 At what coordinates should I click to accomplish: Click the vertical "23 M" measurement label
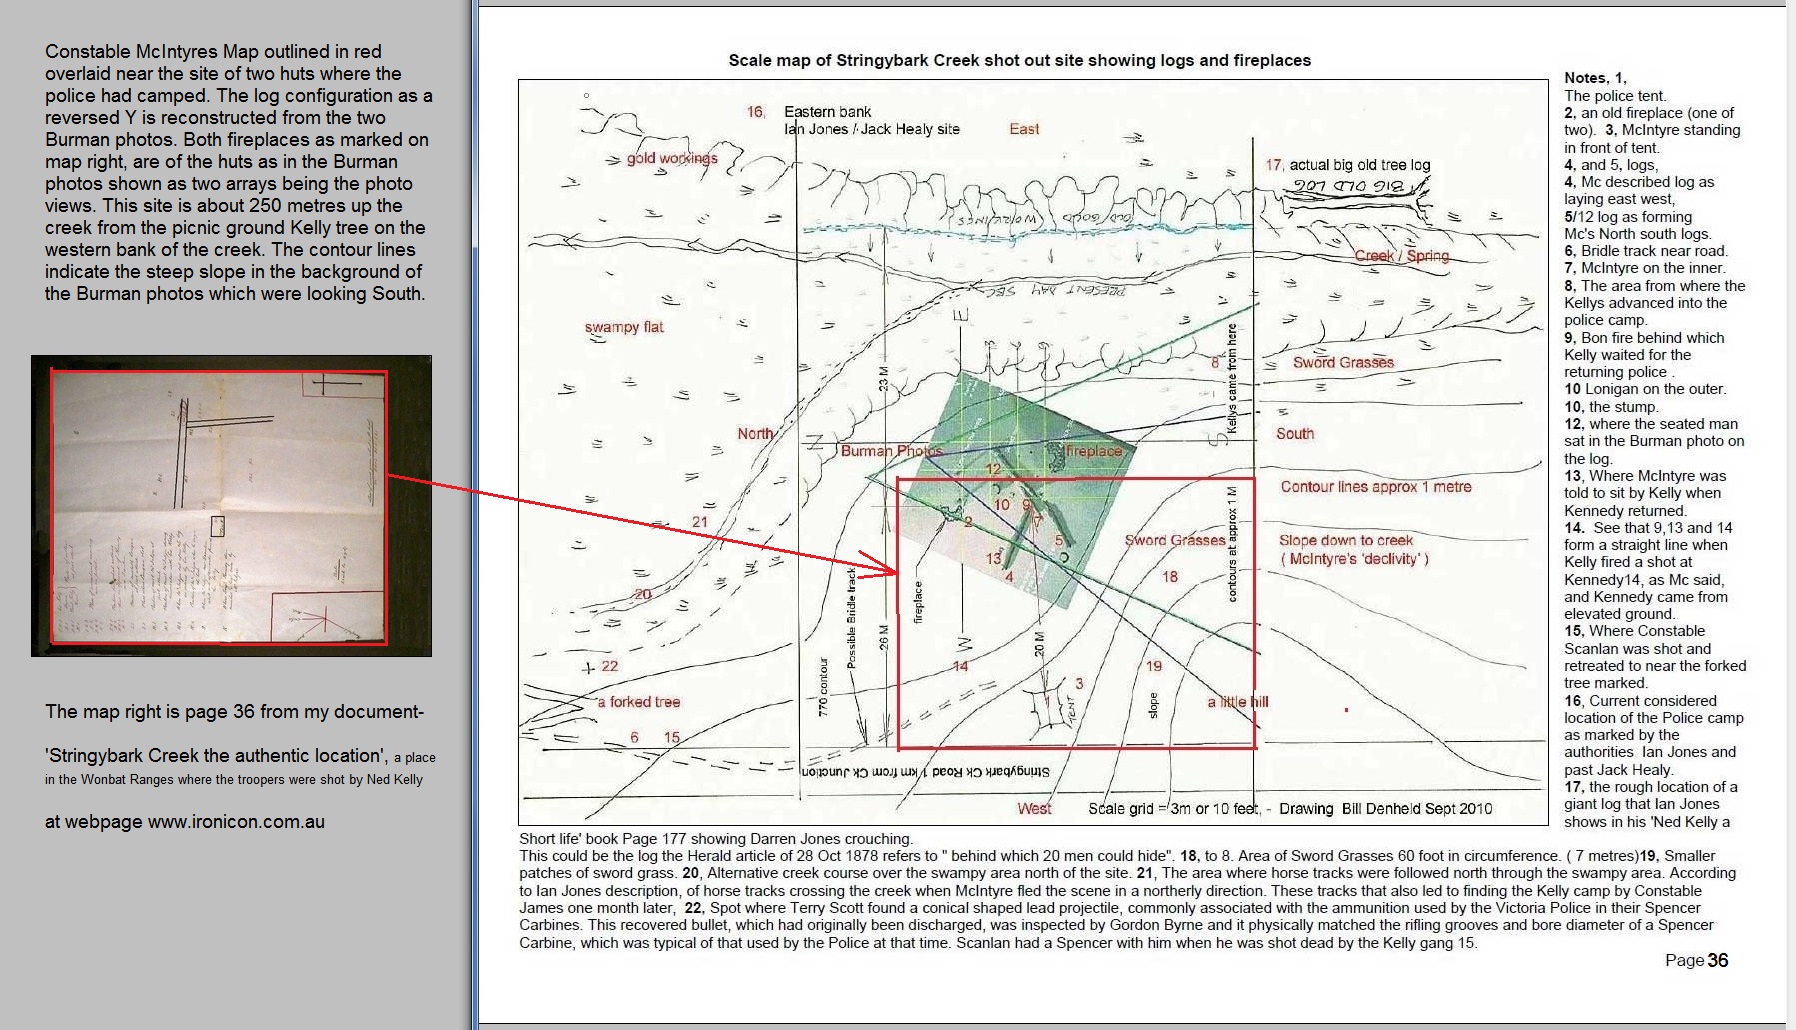883,380
